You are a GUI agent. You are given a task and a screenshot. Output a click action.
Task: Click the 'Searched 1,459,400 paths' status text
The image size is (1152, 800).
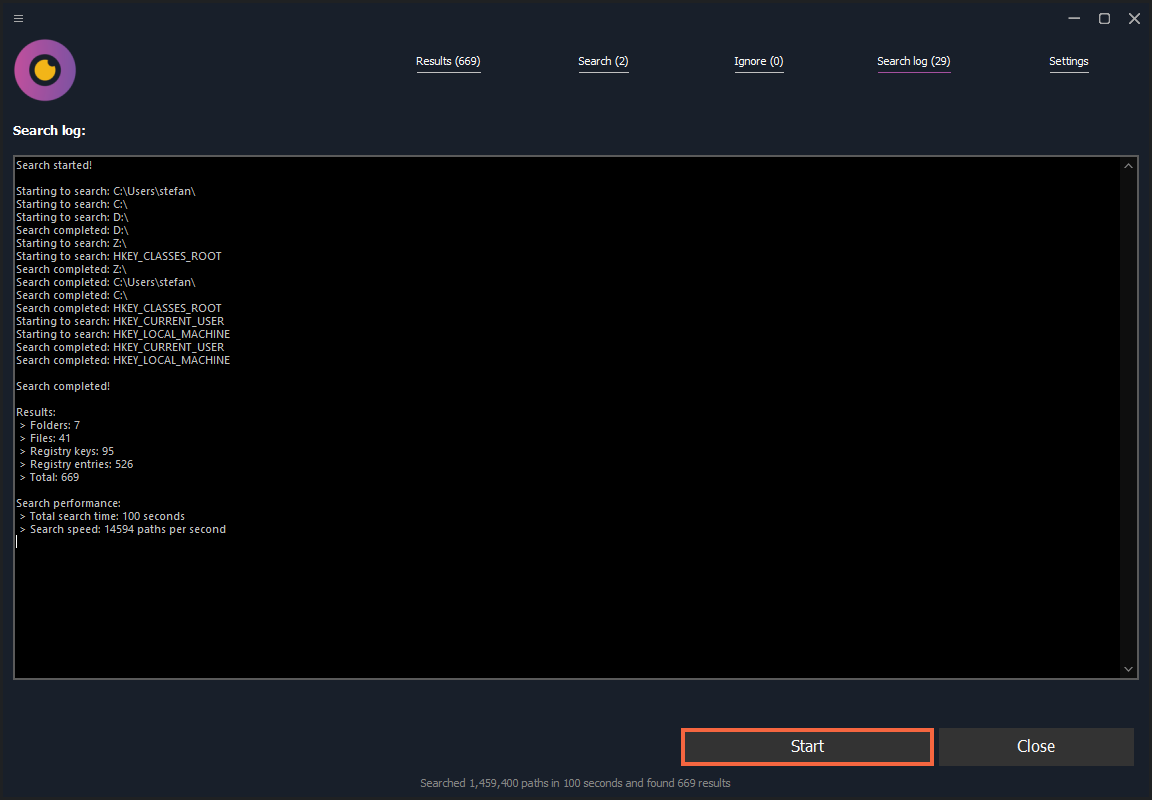coord(575,783)
